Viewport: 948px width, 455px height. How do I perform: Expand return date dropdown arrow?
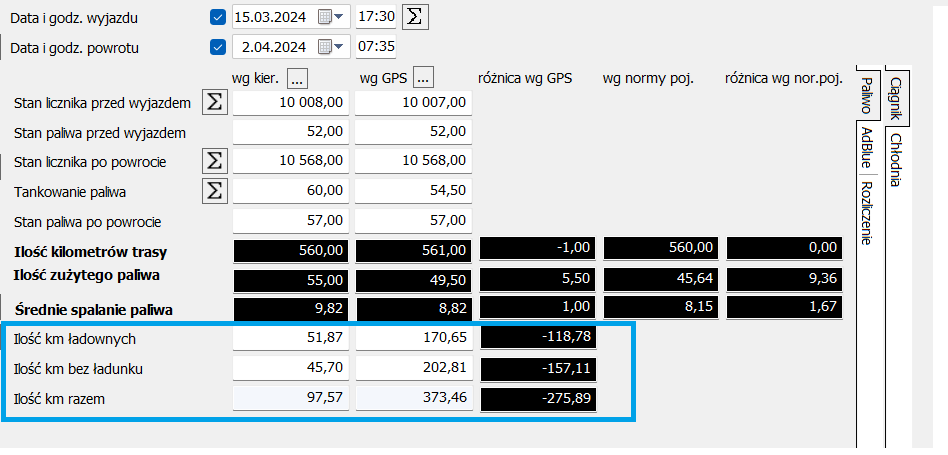(340, 47)
